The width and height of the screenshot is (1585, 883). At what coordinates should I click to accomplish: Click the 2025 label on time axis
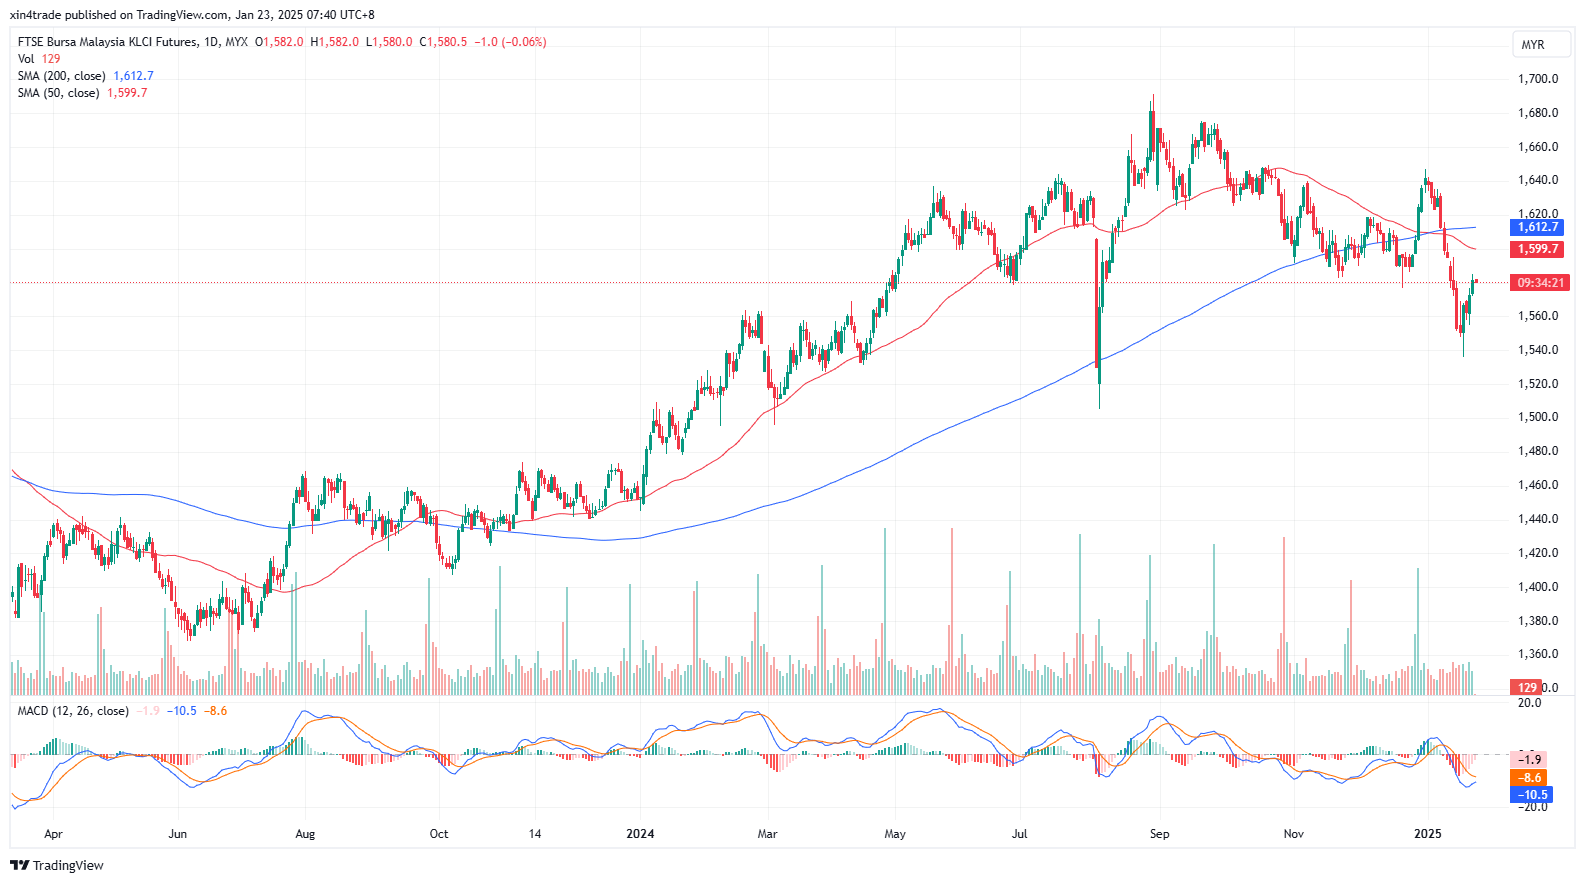click(1427, 834)
